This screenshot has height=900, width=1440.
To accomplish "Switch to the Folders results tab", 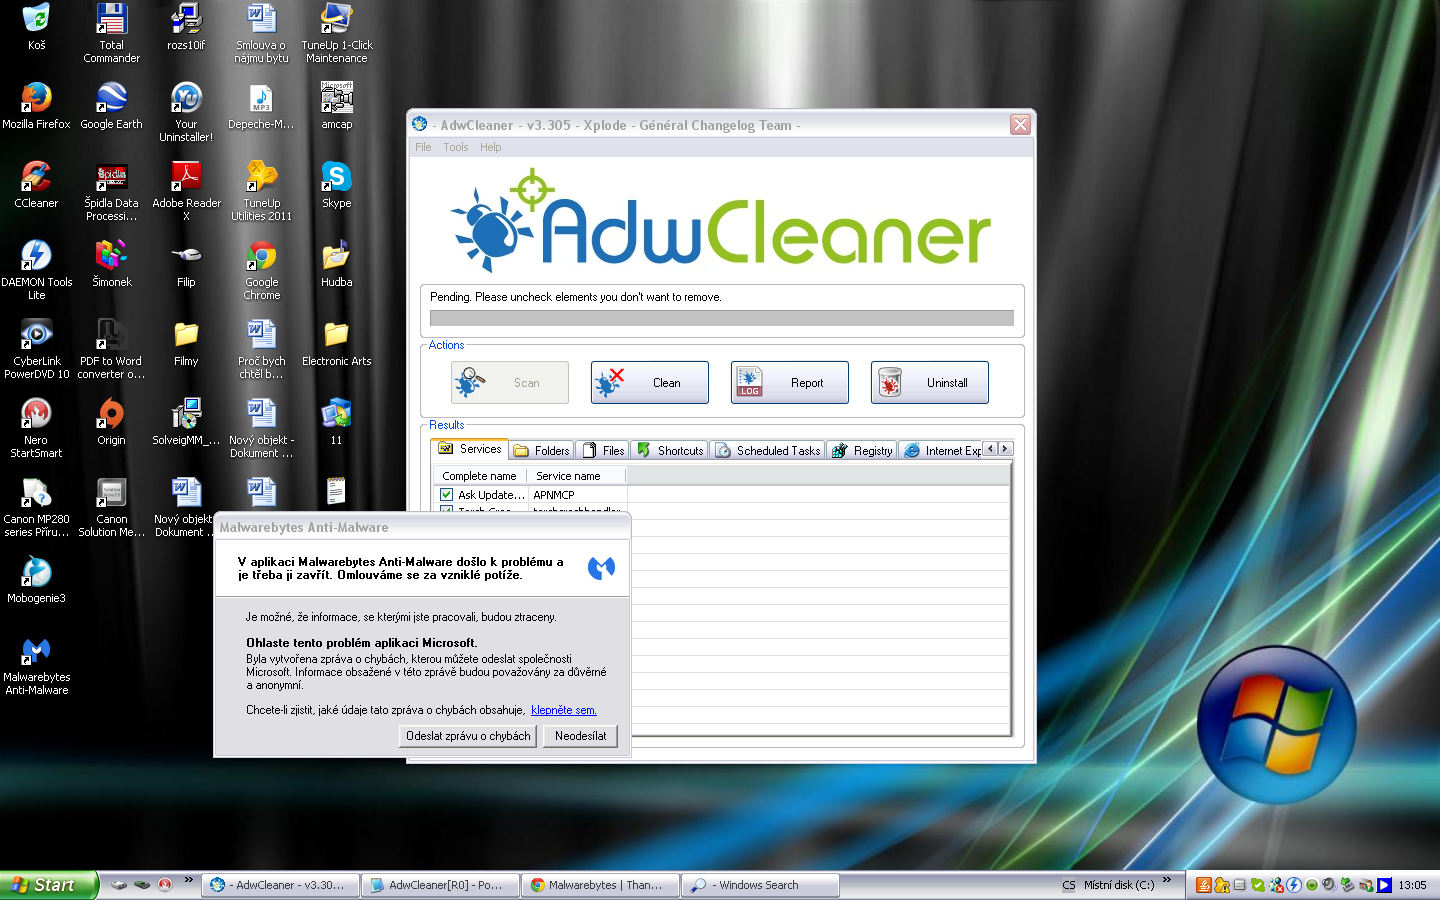I will (x=542, y=451).
